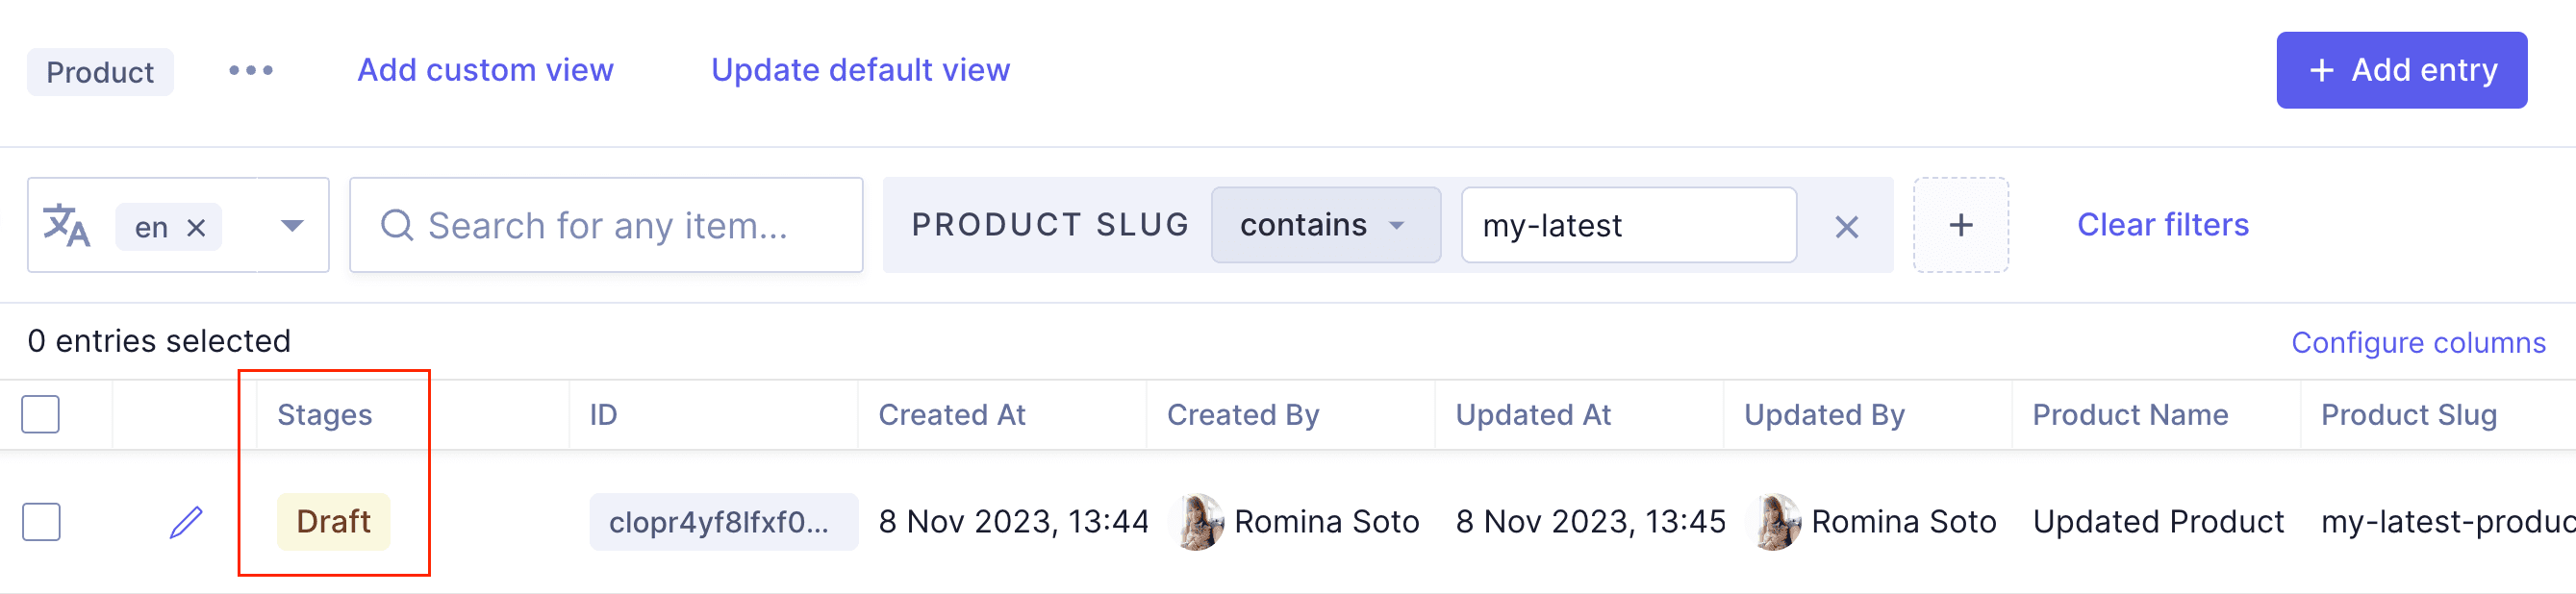This screenshot has height=594, width=2576.
Task: Select the Updated Product entry checkbox
Action: 41,522
